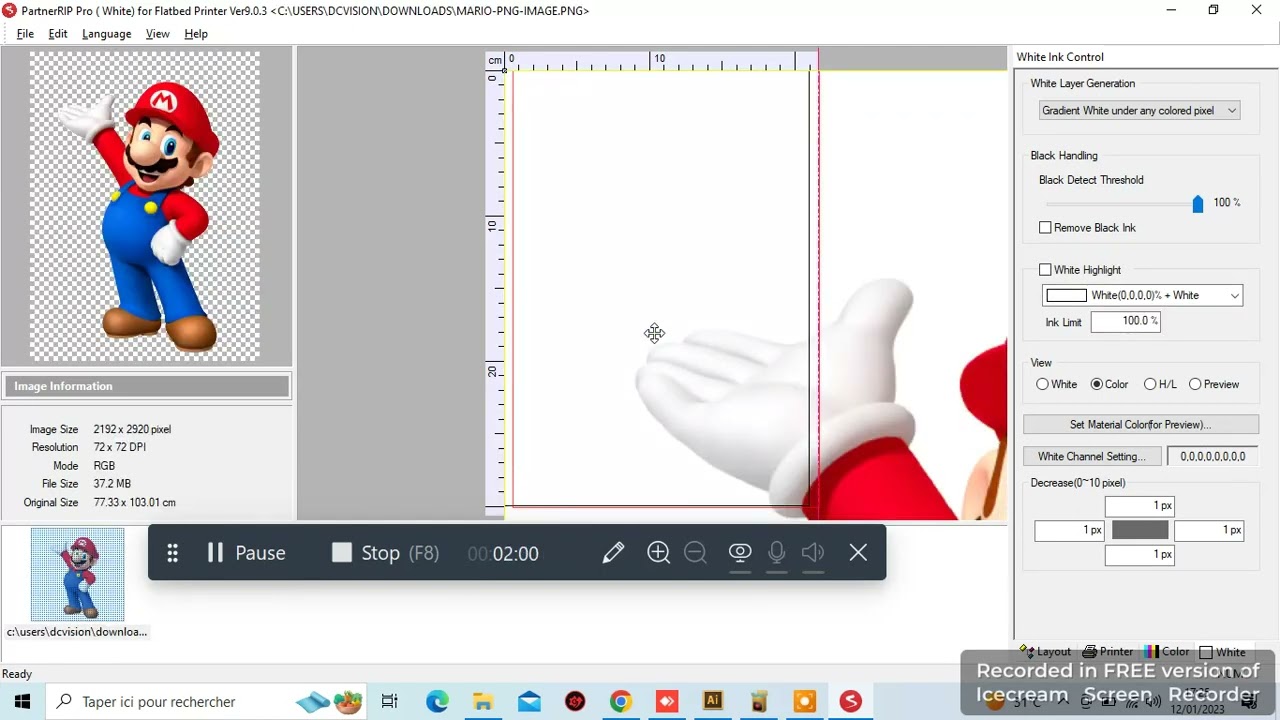Image resolution: width=1280 pixels, height=720 pixels.
Task: Open the Windows Start menu
Action: point(22,702)
